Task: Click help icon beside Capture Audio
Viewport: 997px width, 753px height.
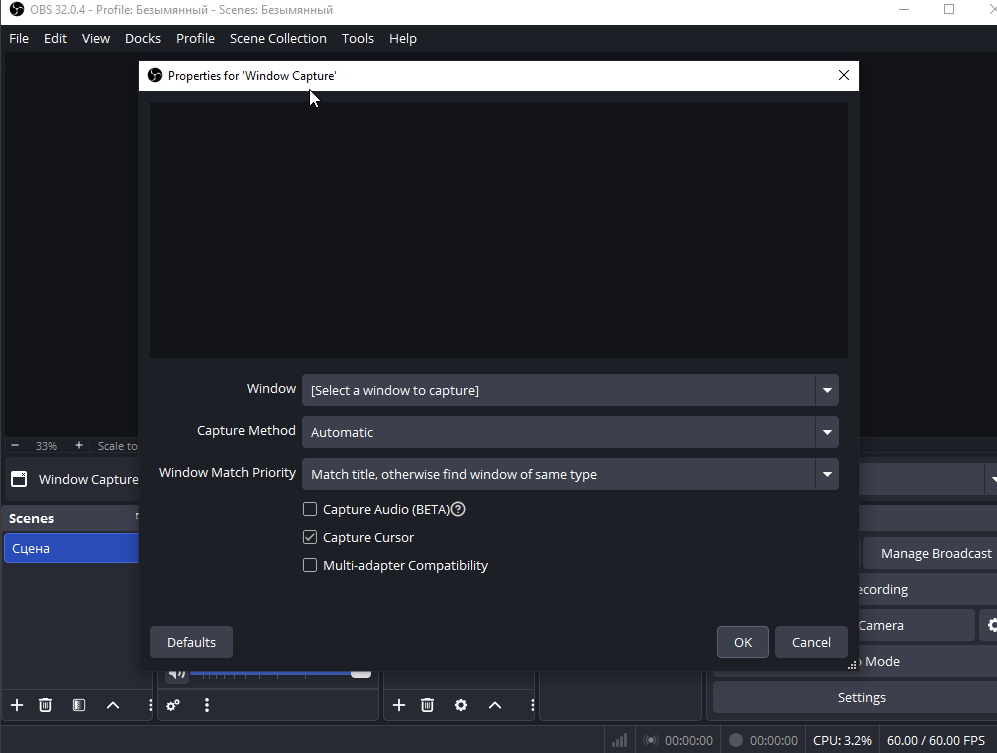Action: pyautogui.click(x=458, y=509)
